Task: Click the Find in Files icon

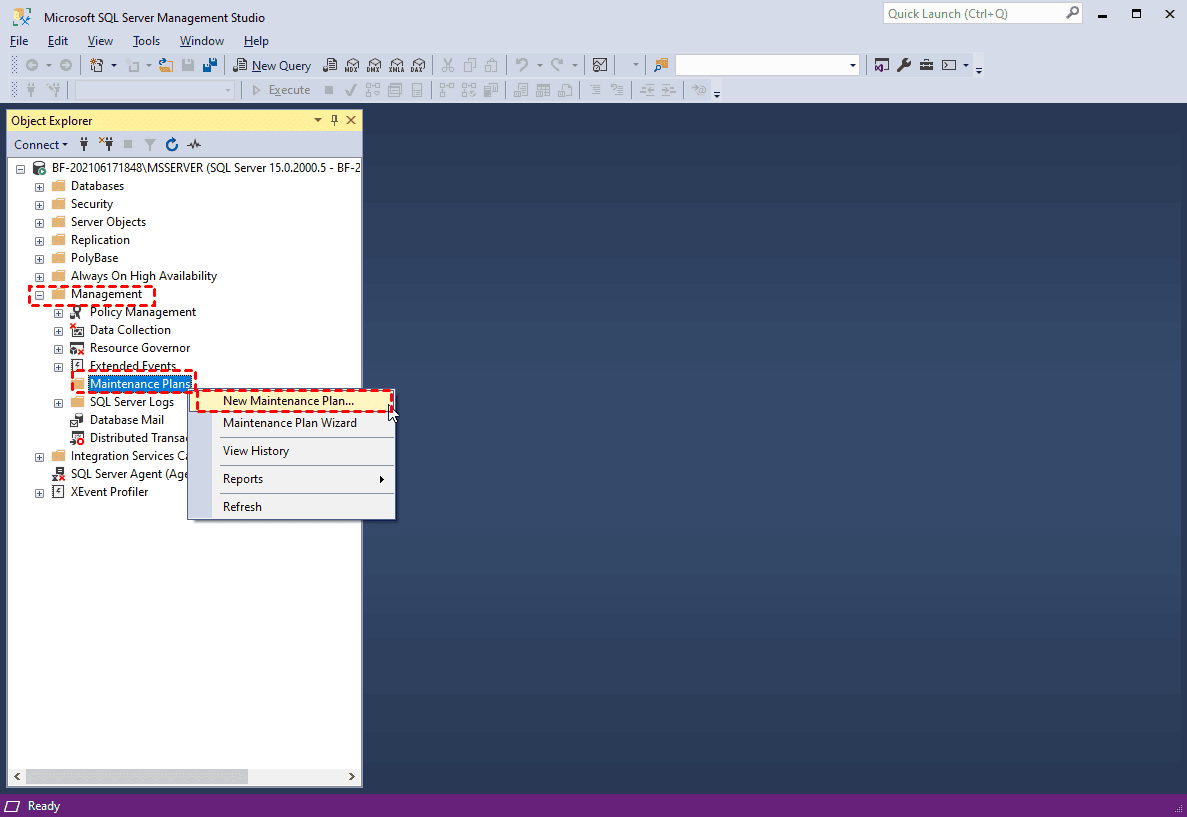Action: pos(661,66)
